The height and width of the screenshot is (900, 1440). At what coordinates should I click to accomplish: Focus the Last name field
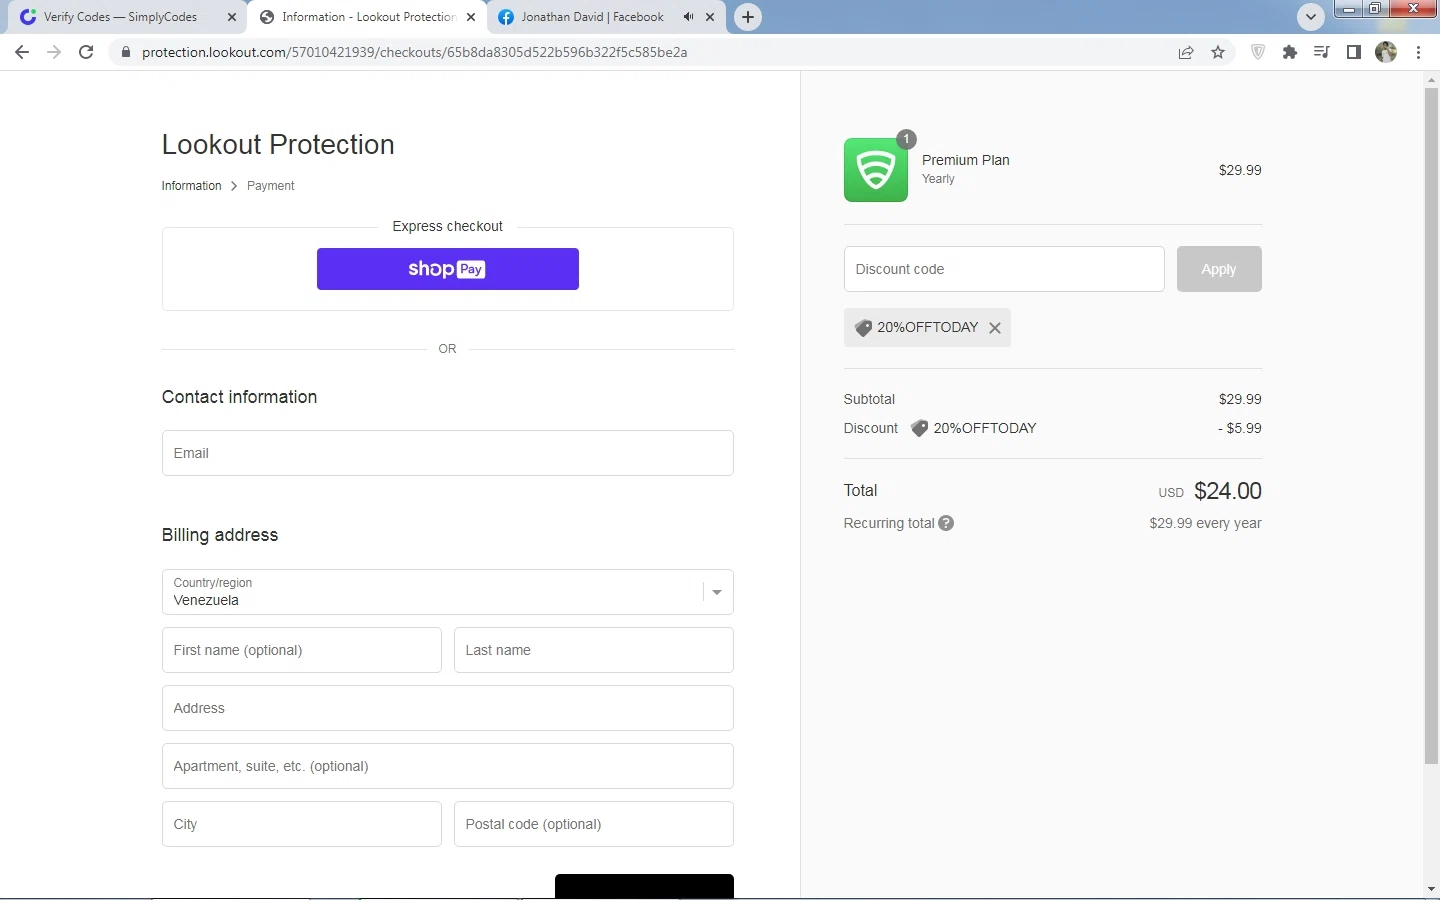click(594, 650)
